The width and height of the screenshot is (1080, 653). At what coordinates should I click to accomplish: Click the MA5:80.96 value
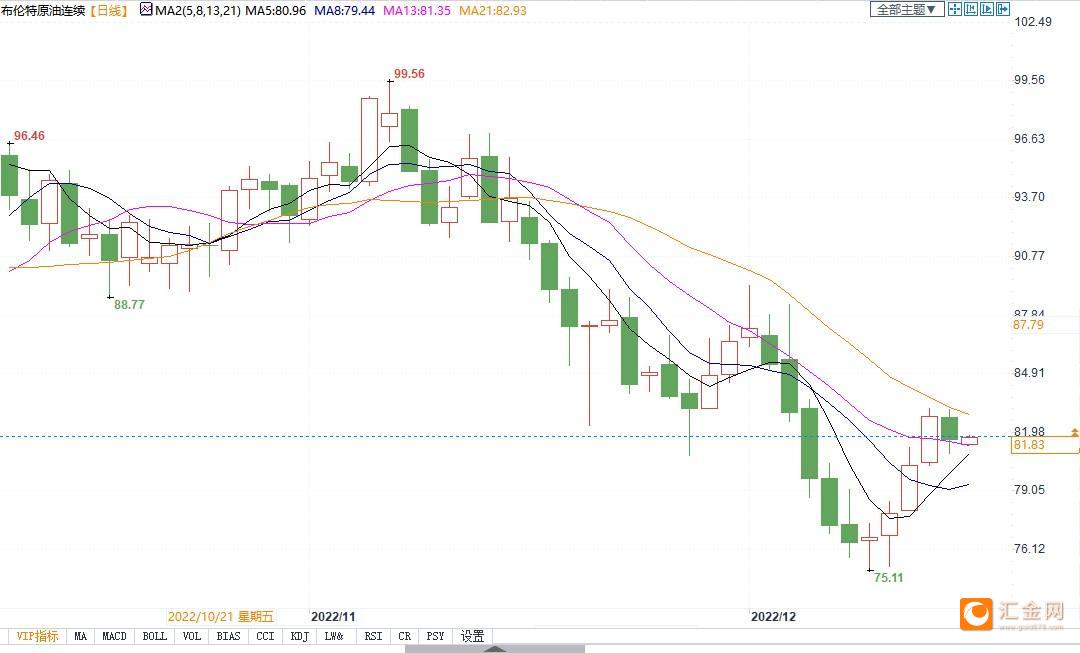[x=276, y=10]
